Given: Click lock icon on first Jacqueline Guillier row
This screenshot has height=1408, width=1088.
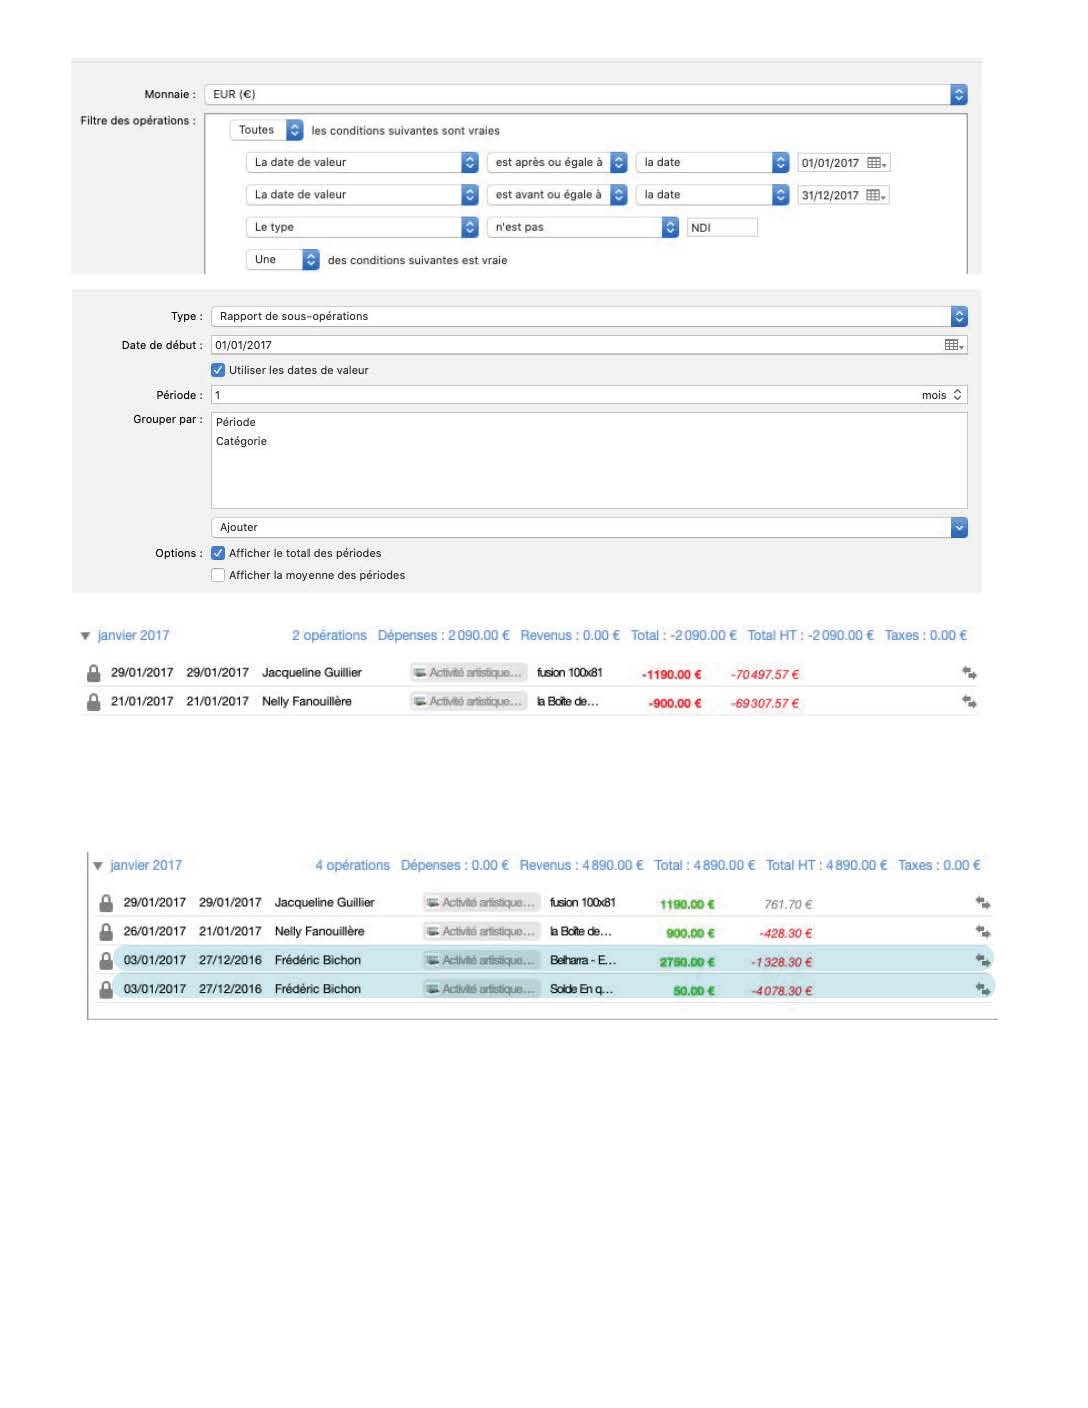Looking at the screenshot, I should tap(93, 673).
